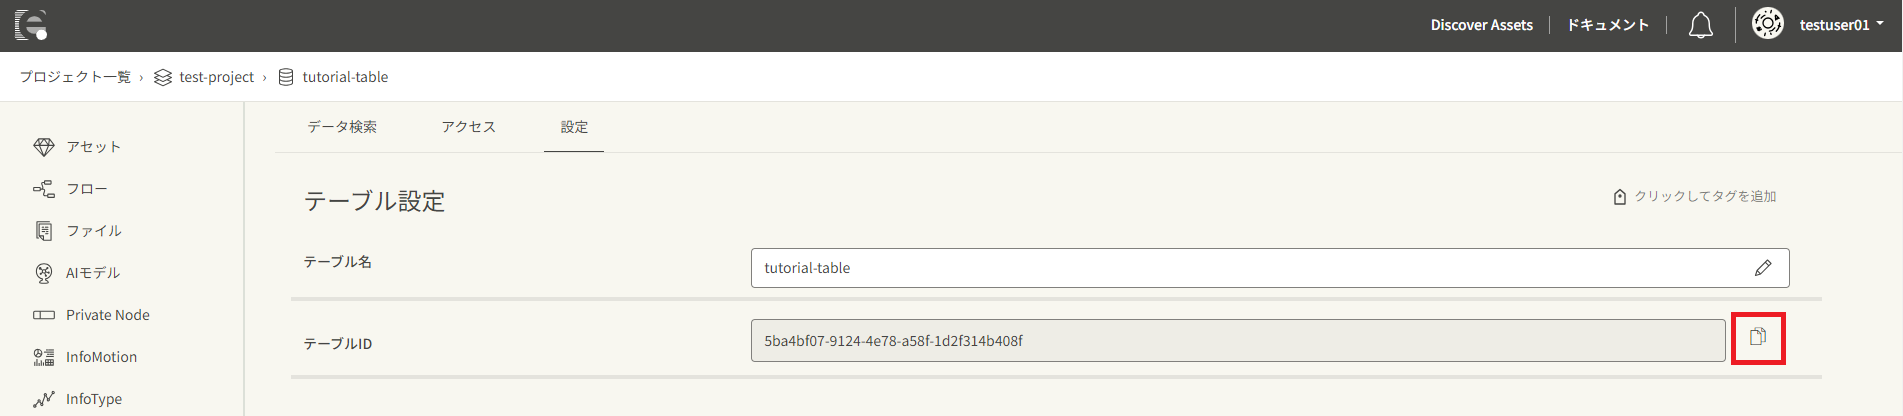Click the アセット diamond icon
Screen dimensions: 1903x416
pos(44,147)
